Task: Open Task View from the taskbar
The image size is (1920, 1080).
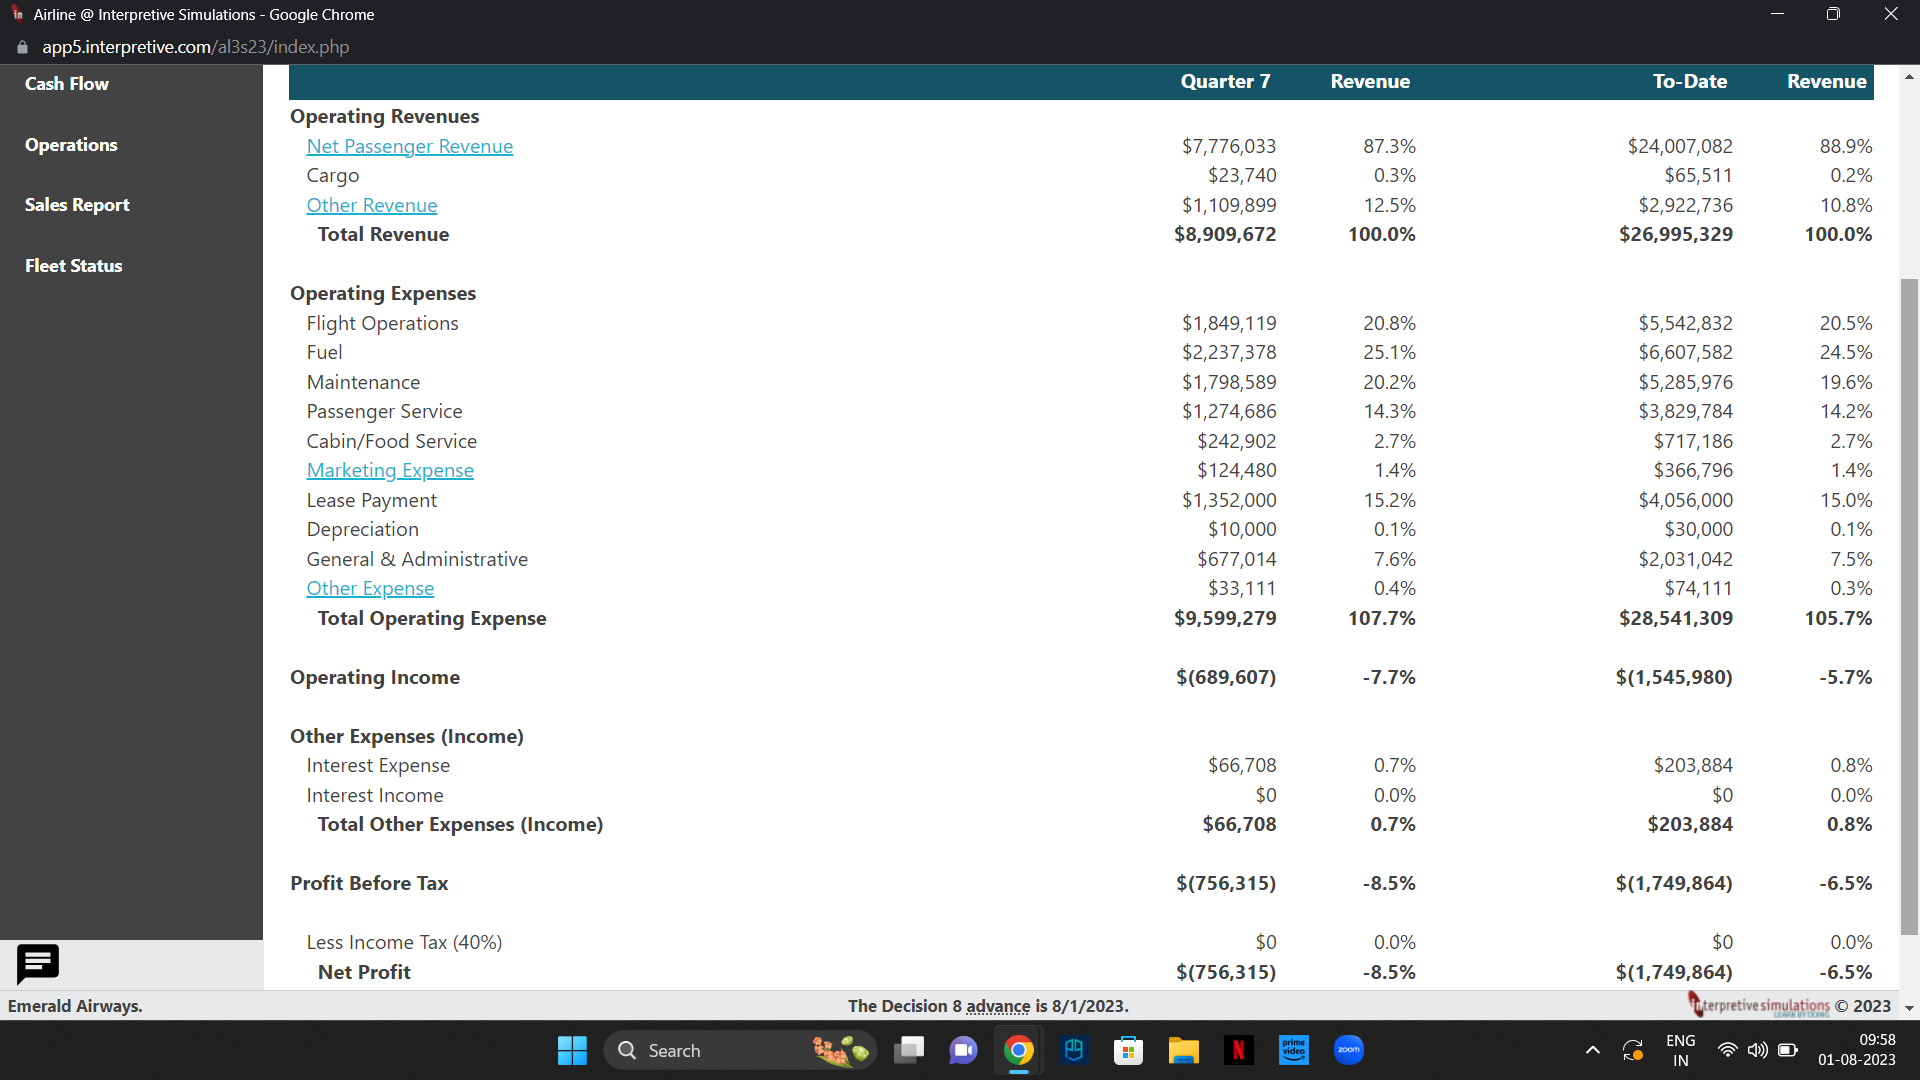Action: [x=909, y=1050]
